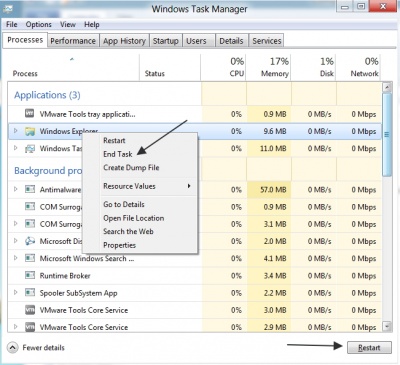Choose Search the Web menu entry
This screenshot has height=365, width=400.
(128, 231)
